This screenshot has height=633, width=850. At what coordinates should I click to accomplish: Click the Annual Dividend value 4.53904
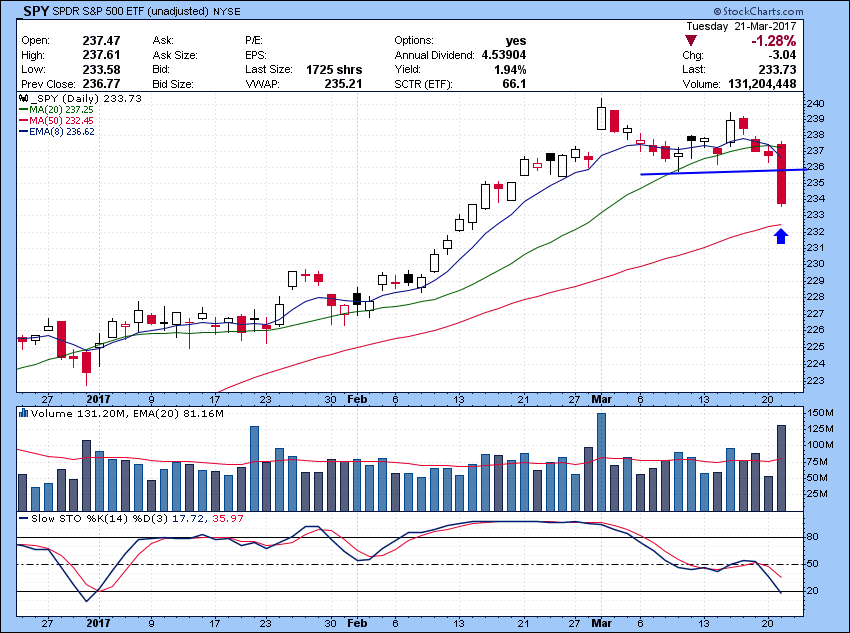click(504, 55)
